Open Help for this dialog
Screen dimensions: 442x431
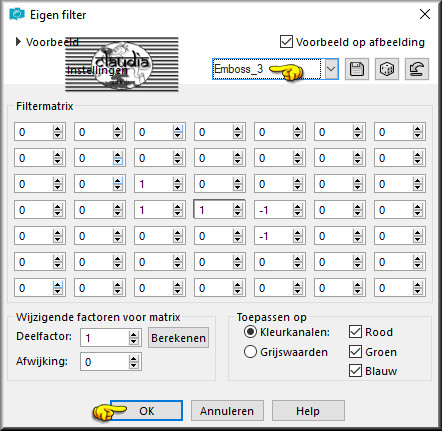coord(308,411)
